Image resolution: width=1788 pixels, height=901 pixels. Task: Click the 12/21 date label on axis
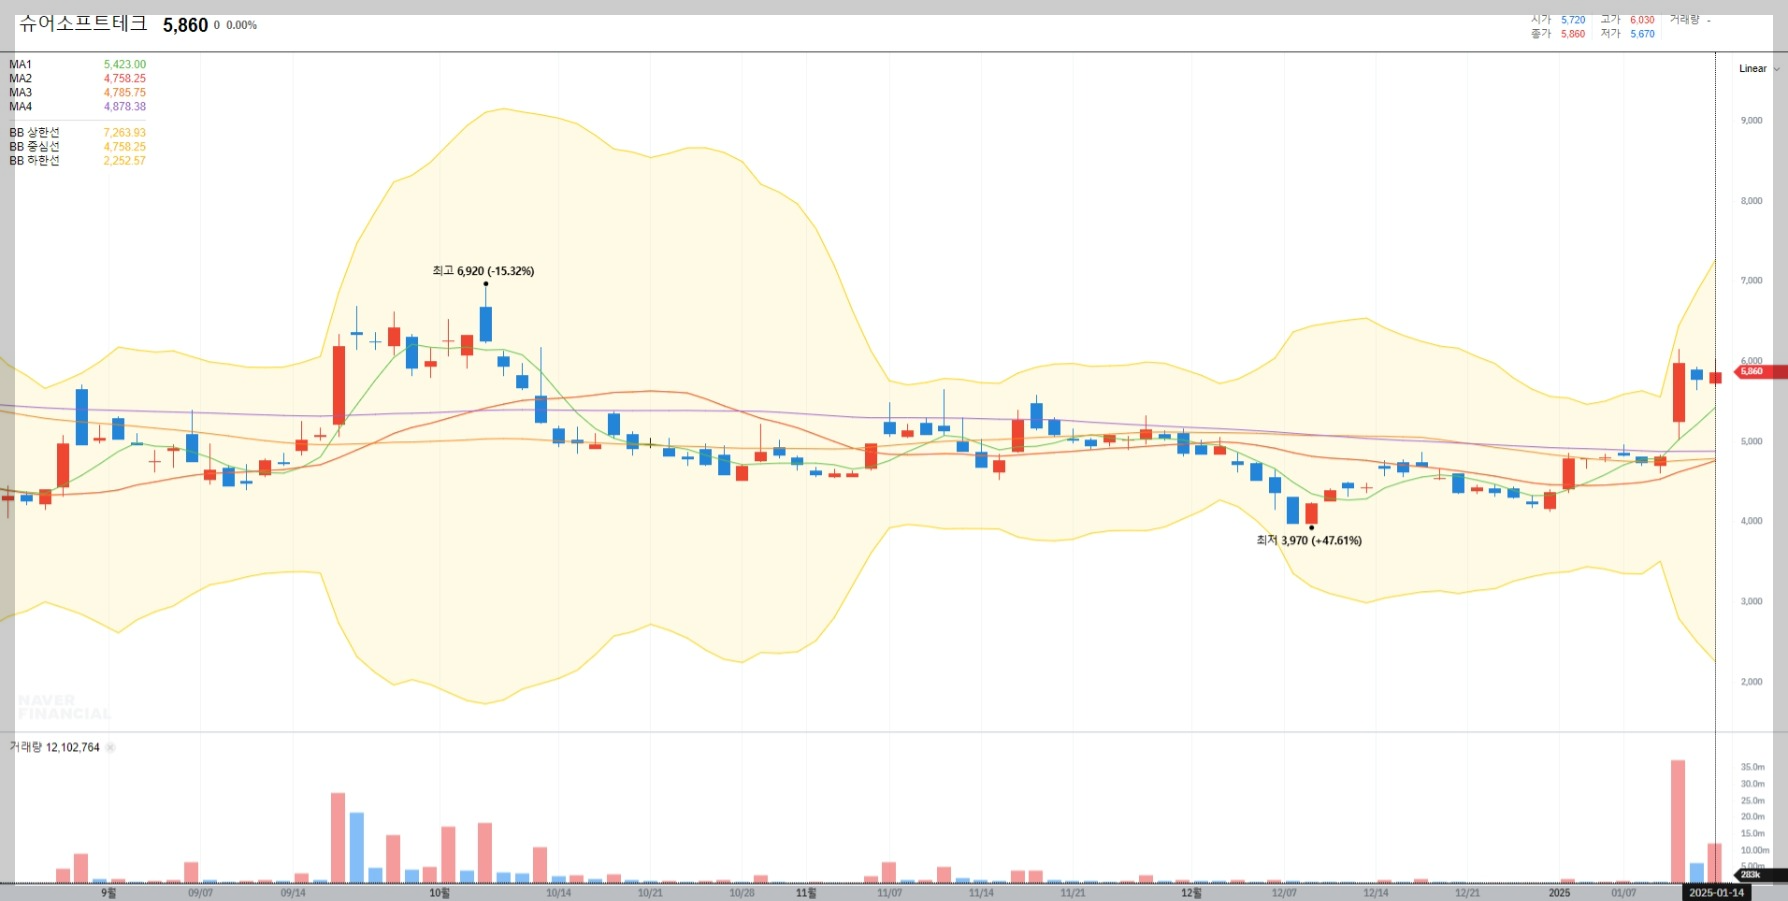click(1467, 893)
